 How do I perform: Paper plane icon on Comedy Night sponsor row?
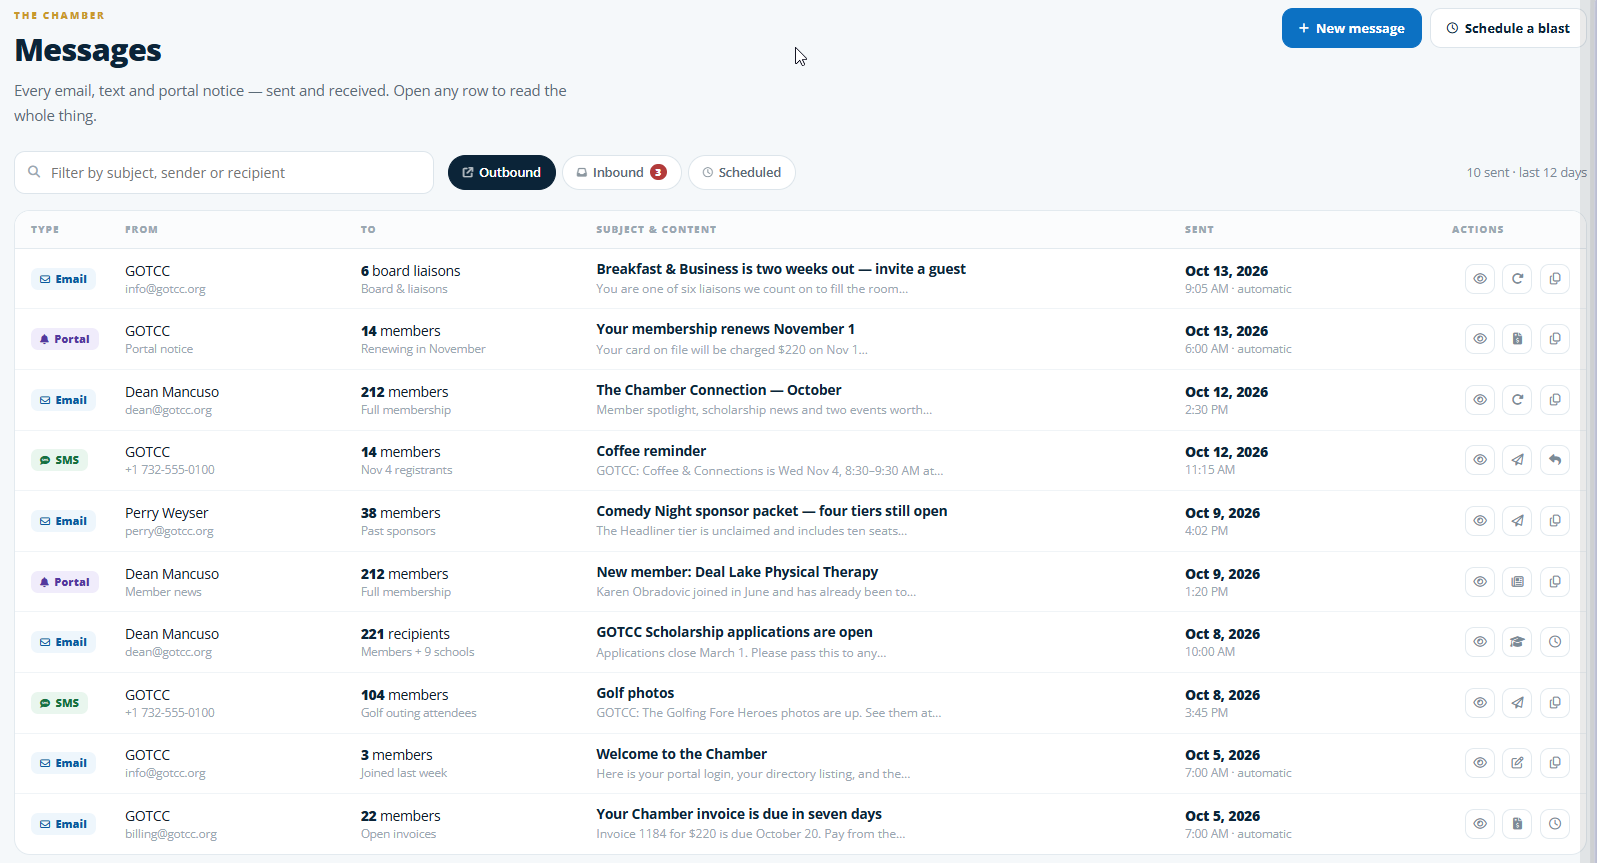click(1517, 521)
